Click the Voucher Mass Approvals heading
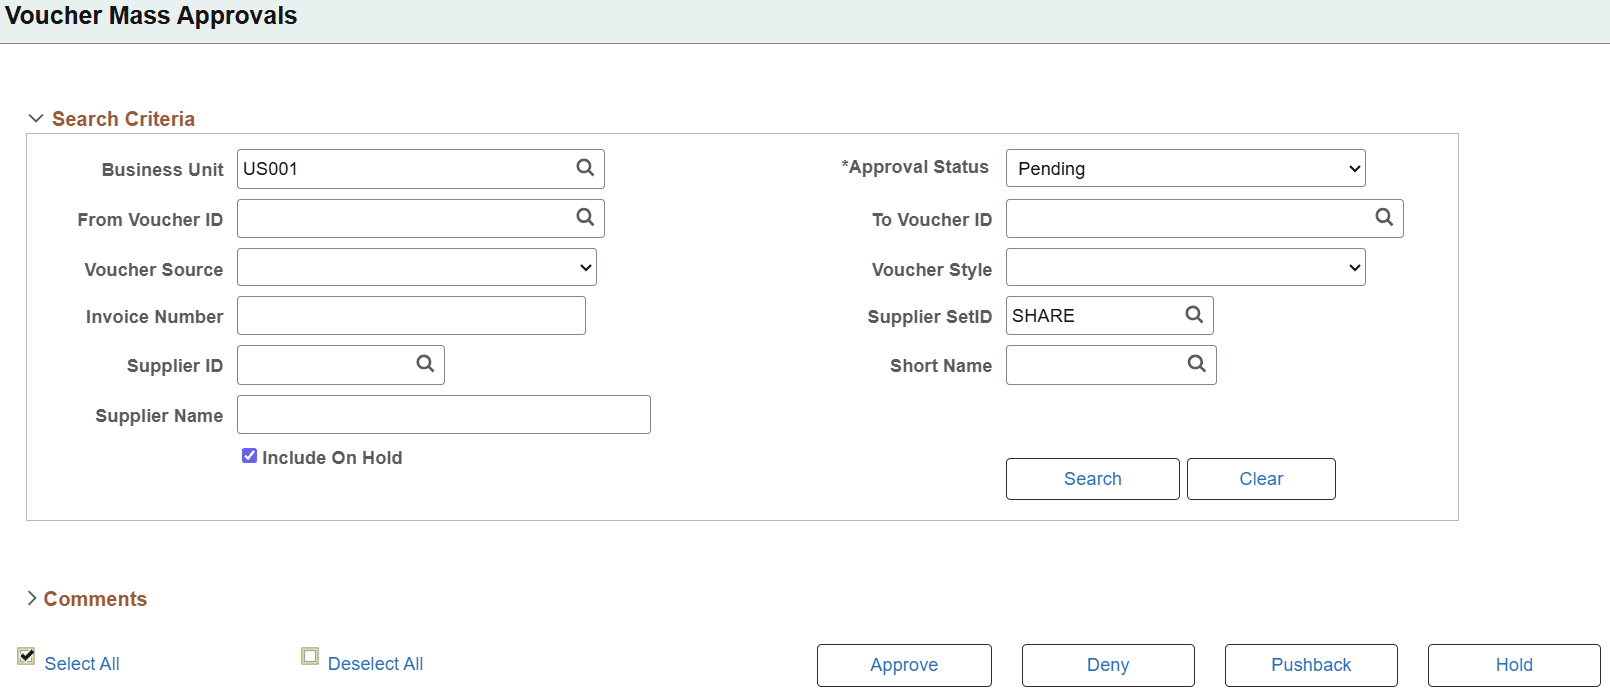This screenshot has height=696, width=1610. (x=151, y=16)
